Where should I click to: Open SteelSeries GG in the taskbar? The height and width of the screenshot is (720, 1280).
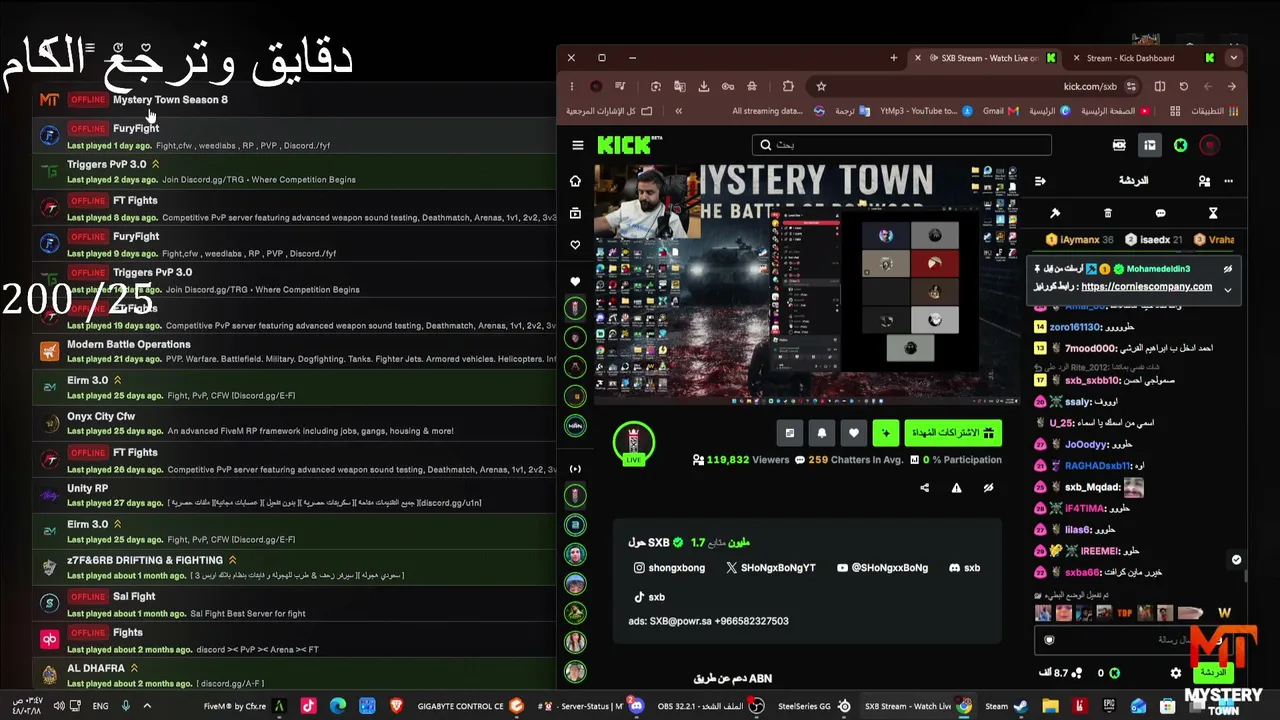(x=814, y=706)
